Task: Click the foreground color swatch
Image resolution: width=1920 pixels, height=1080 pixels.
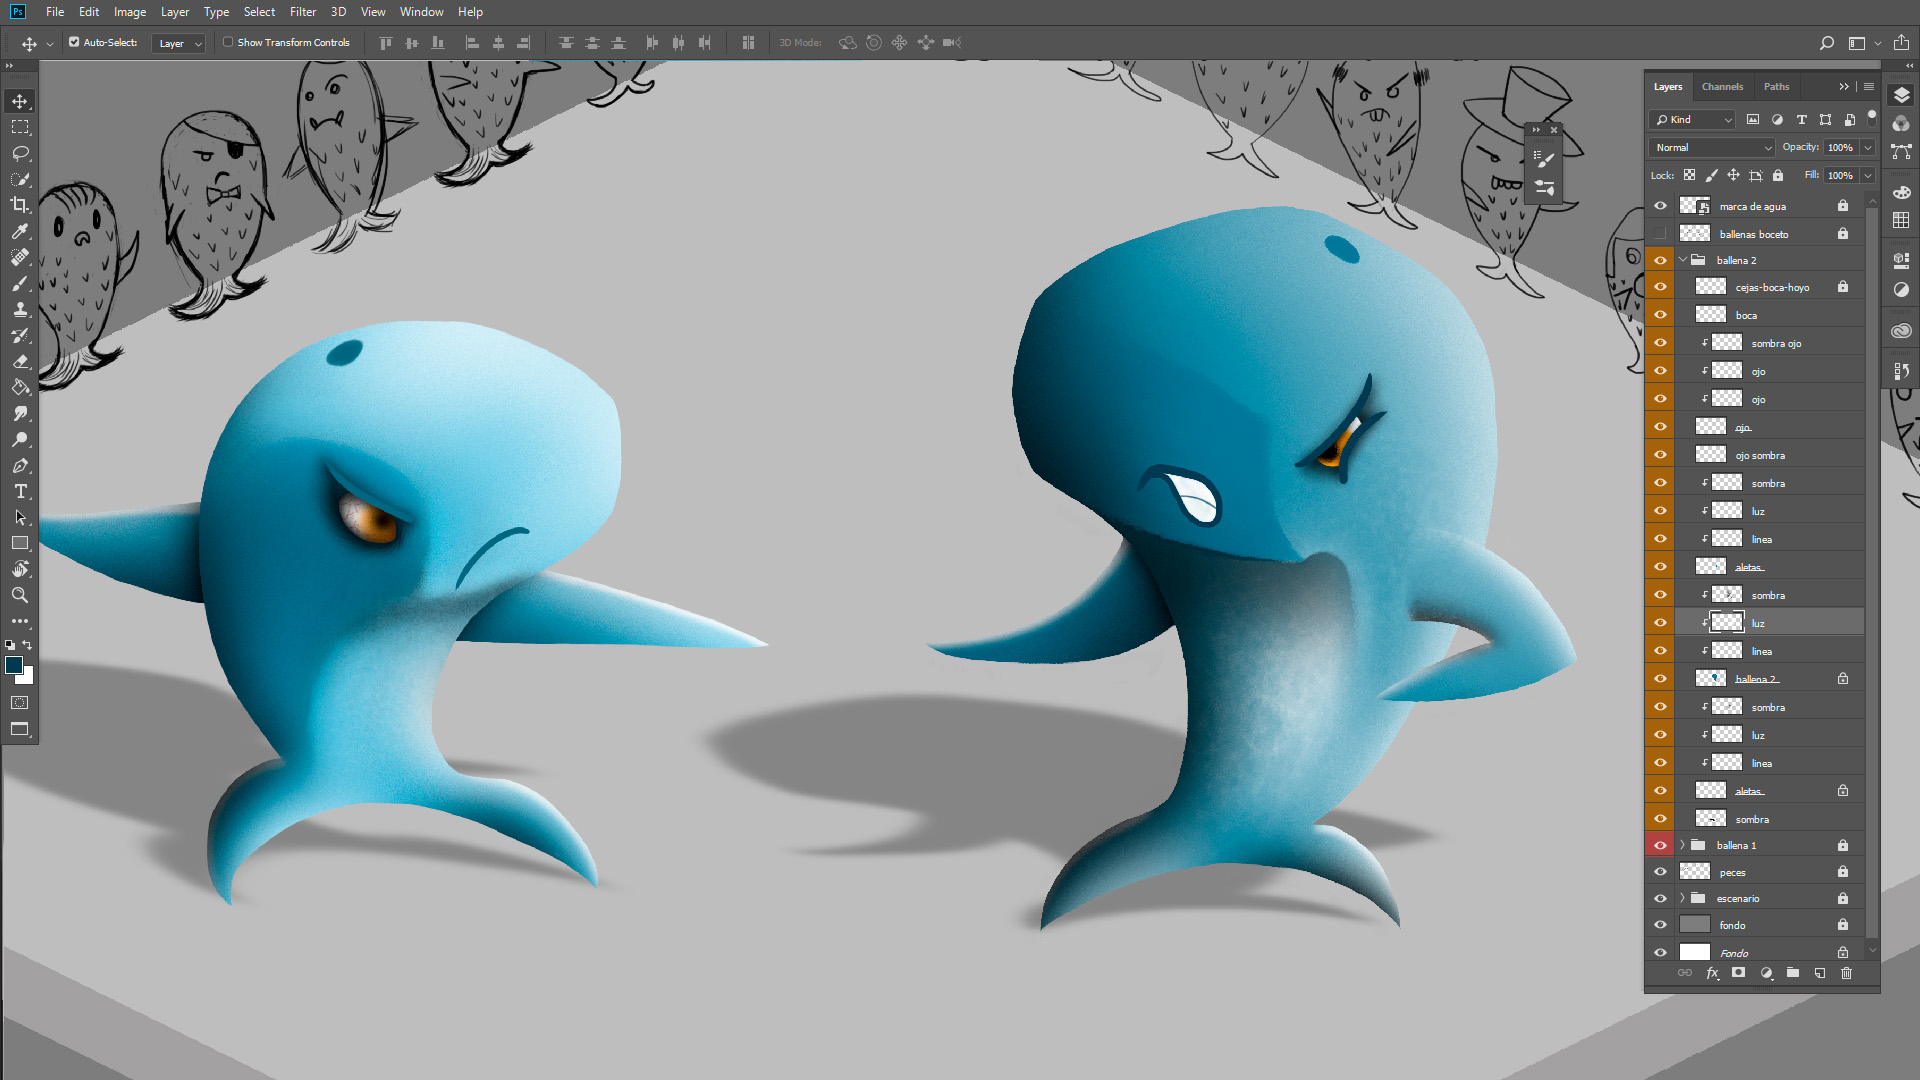Action: click(x=14, y=665)
